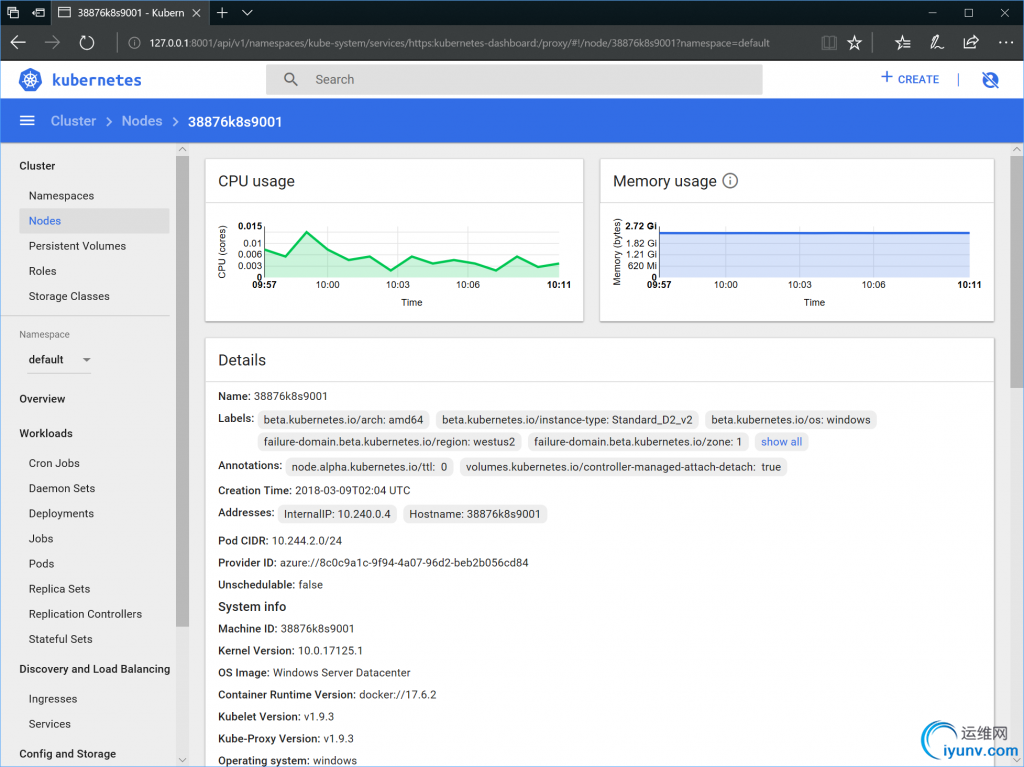The height and width of the screenshot is (767, 1024).
Task: Click the sidebar scroll-down arrow
Action: tap(182, 760)
